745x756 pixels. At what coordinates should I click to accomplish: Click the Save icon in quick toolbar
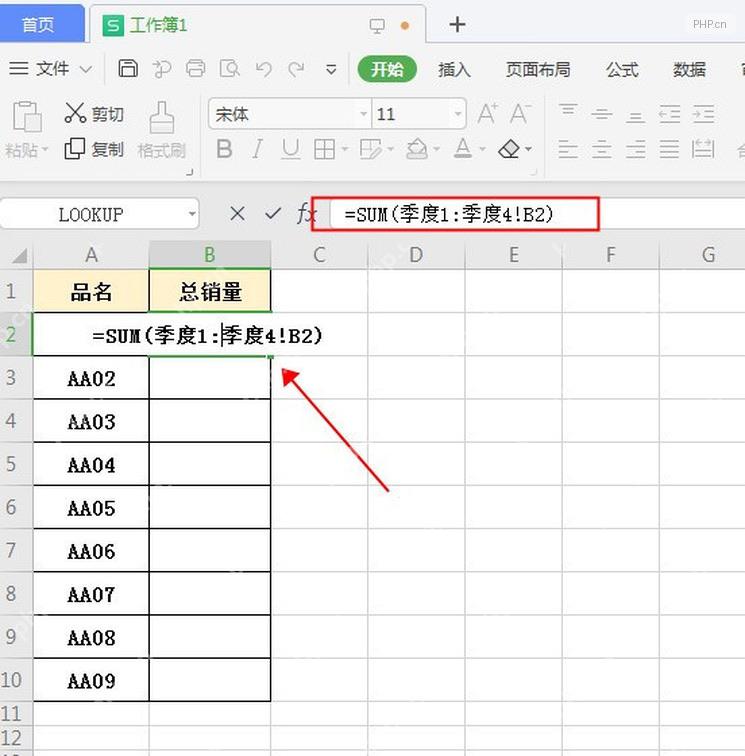[128, 68]
